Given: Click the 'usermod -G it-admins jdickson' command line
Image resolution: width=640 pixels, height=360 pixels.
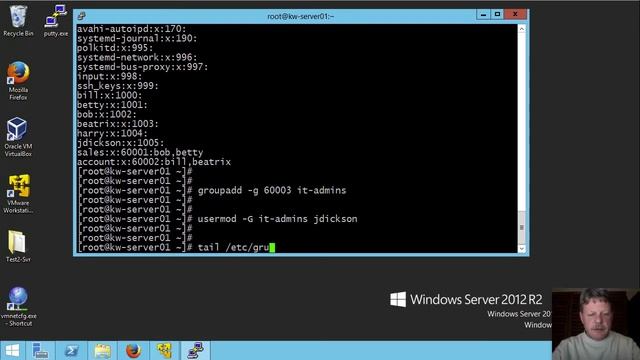Looking at the screenshot, I should click(x=218, y=219).
